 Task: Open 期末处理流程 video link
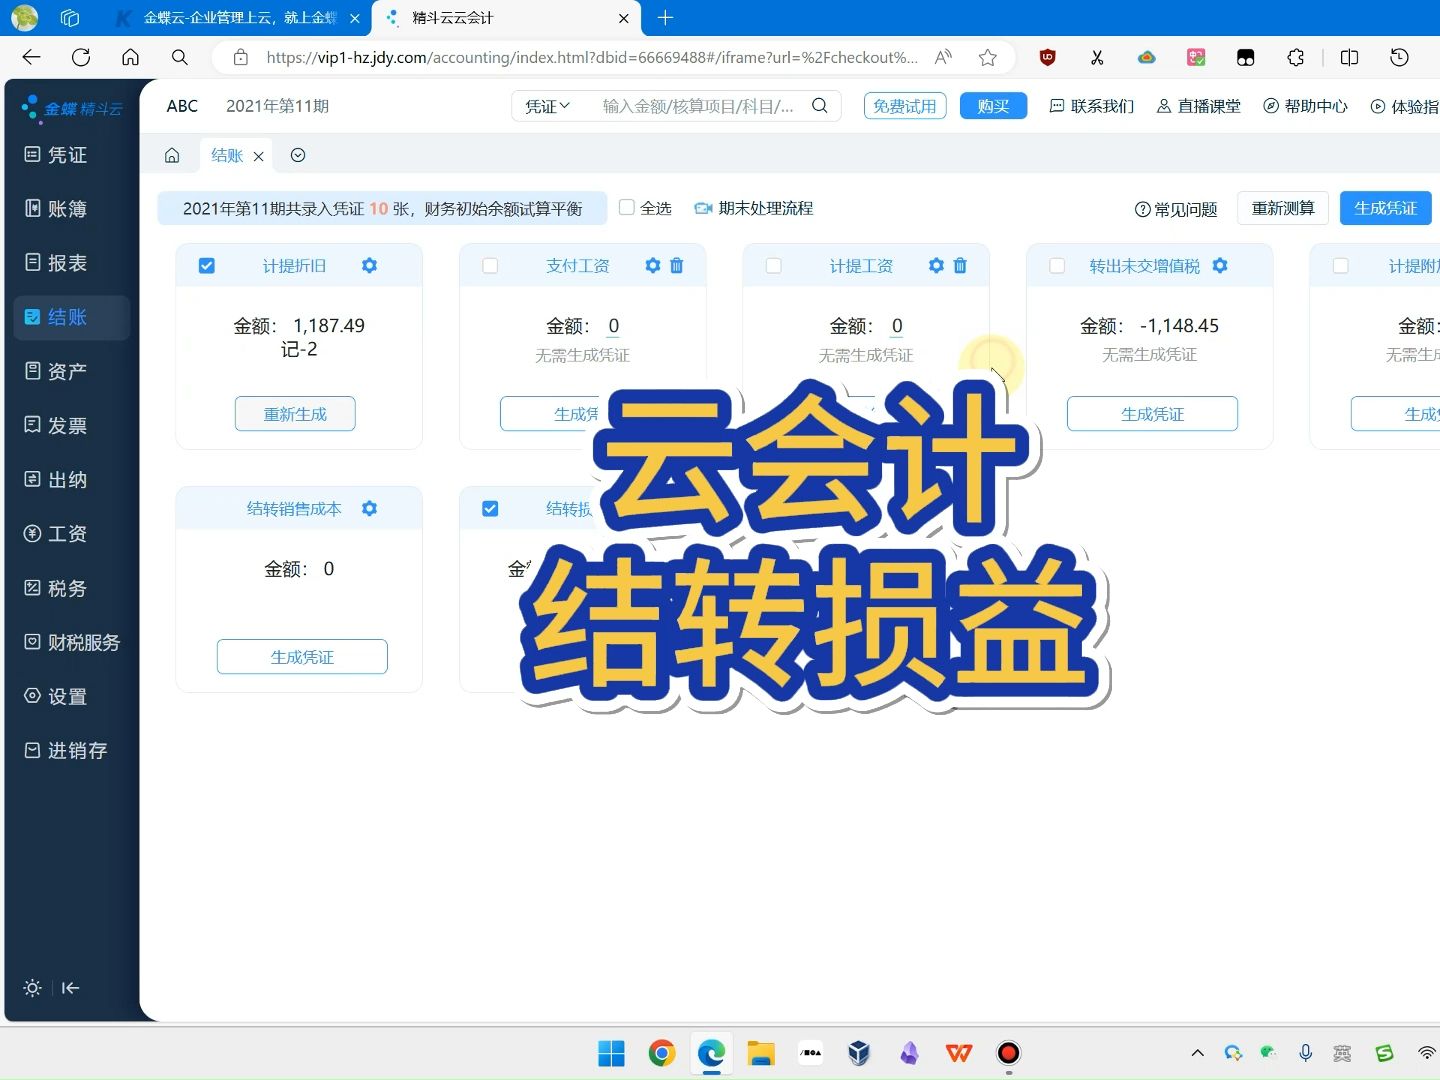753,208
